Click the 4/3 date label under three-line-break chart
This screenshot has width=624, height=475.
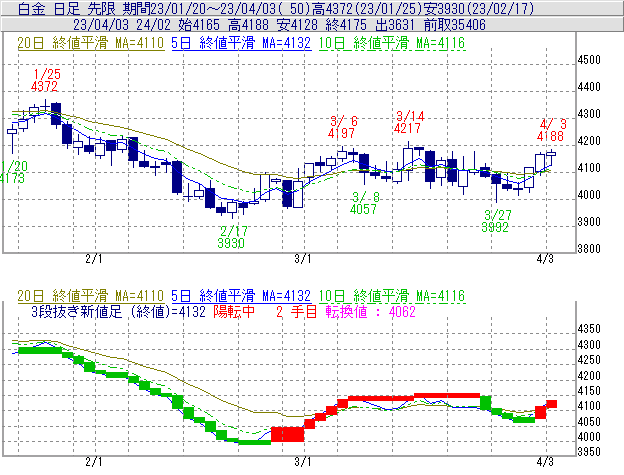pos(545,462)
